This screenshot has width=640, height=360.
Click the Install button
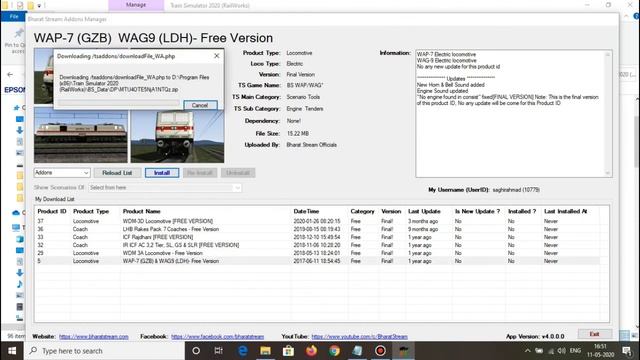[x=162, y=173]
